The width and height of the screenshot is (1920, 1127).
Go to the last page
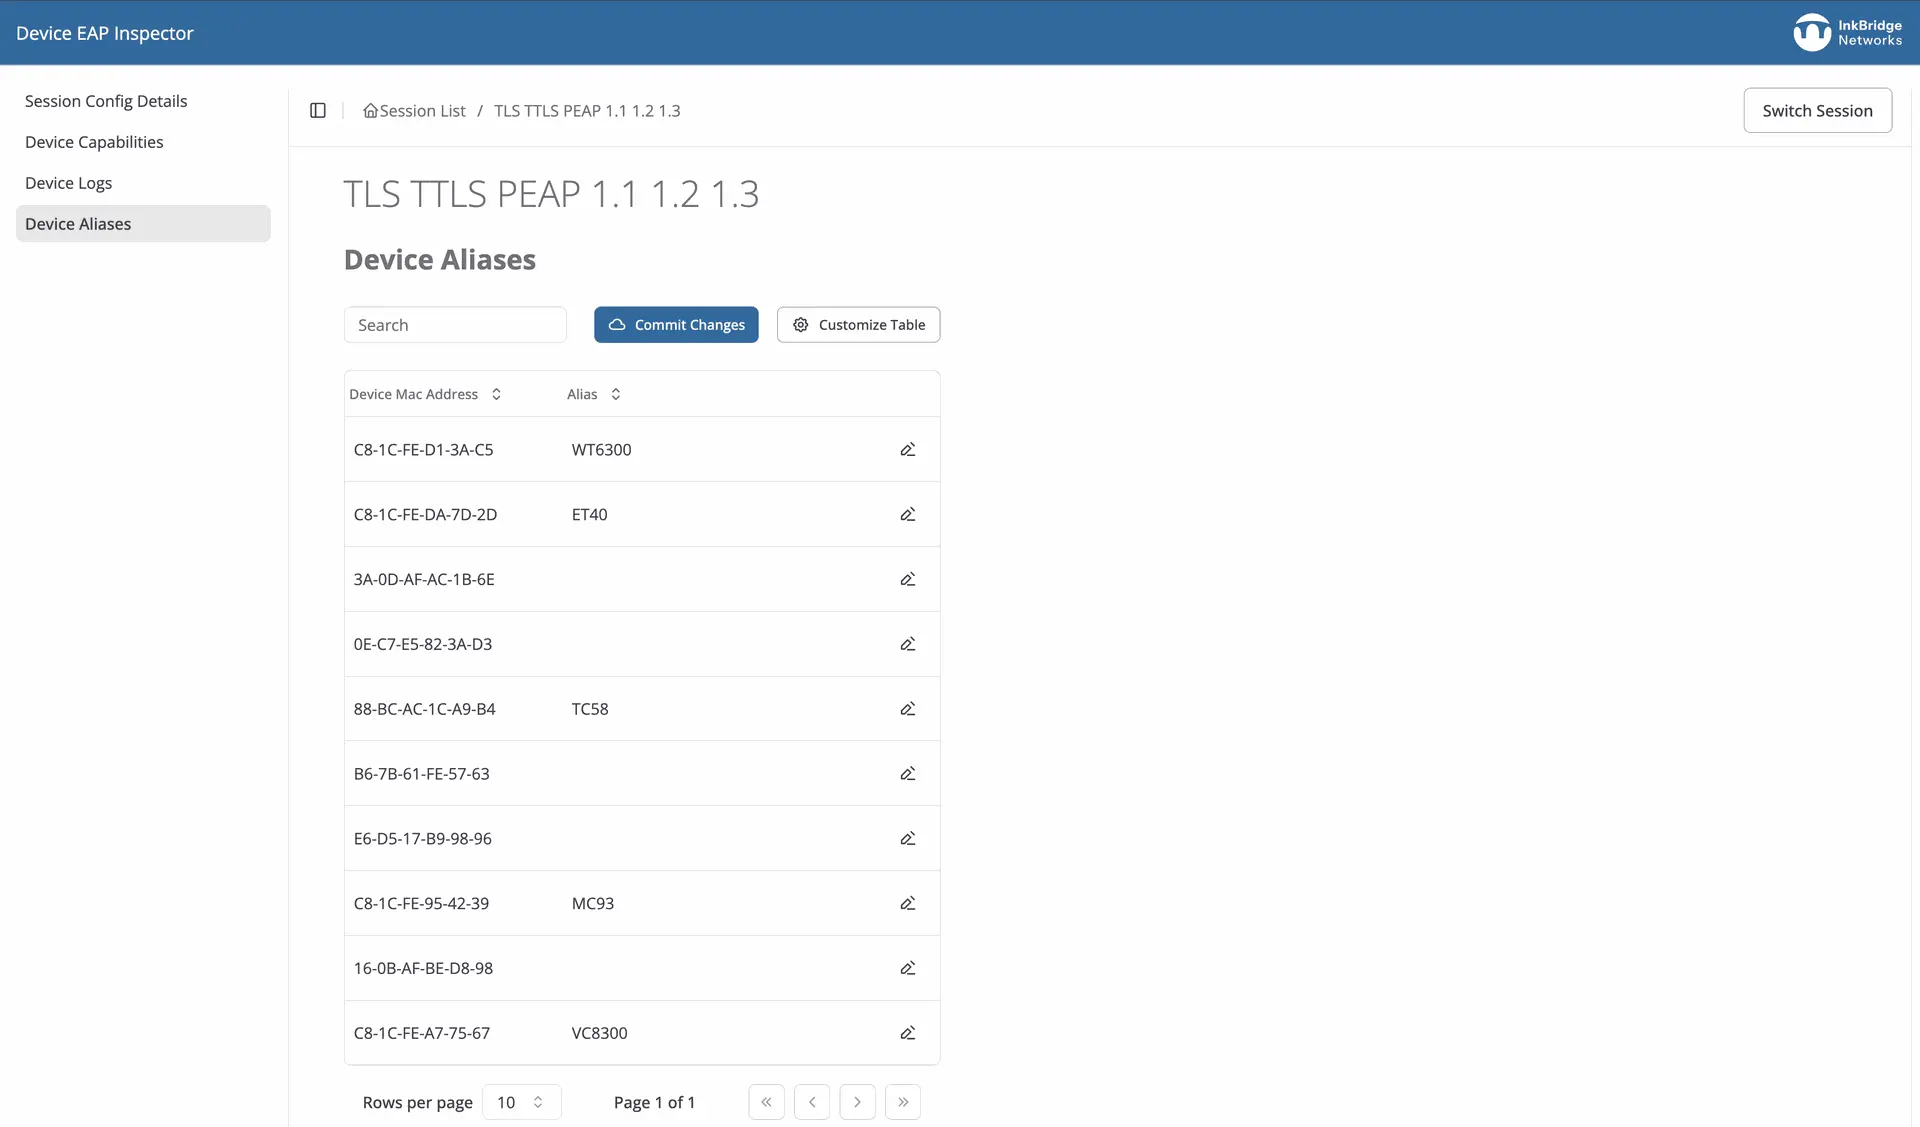click(x=902, y=1102)
